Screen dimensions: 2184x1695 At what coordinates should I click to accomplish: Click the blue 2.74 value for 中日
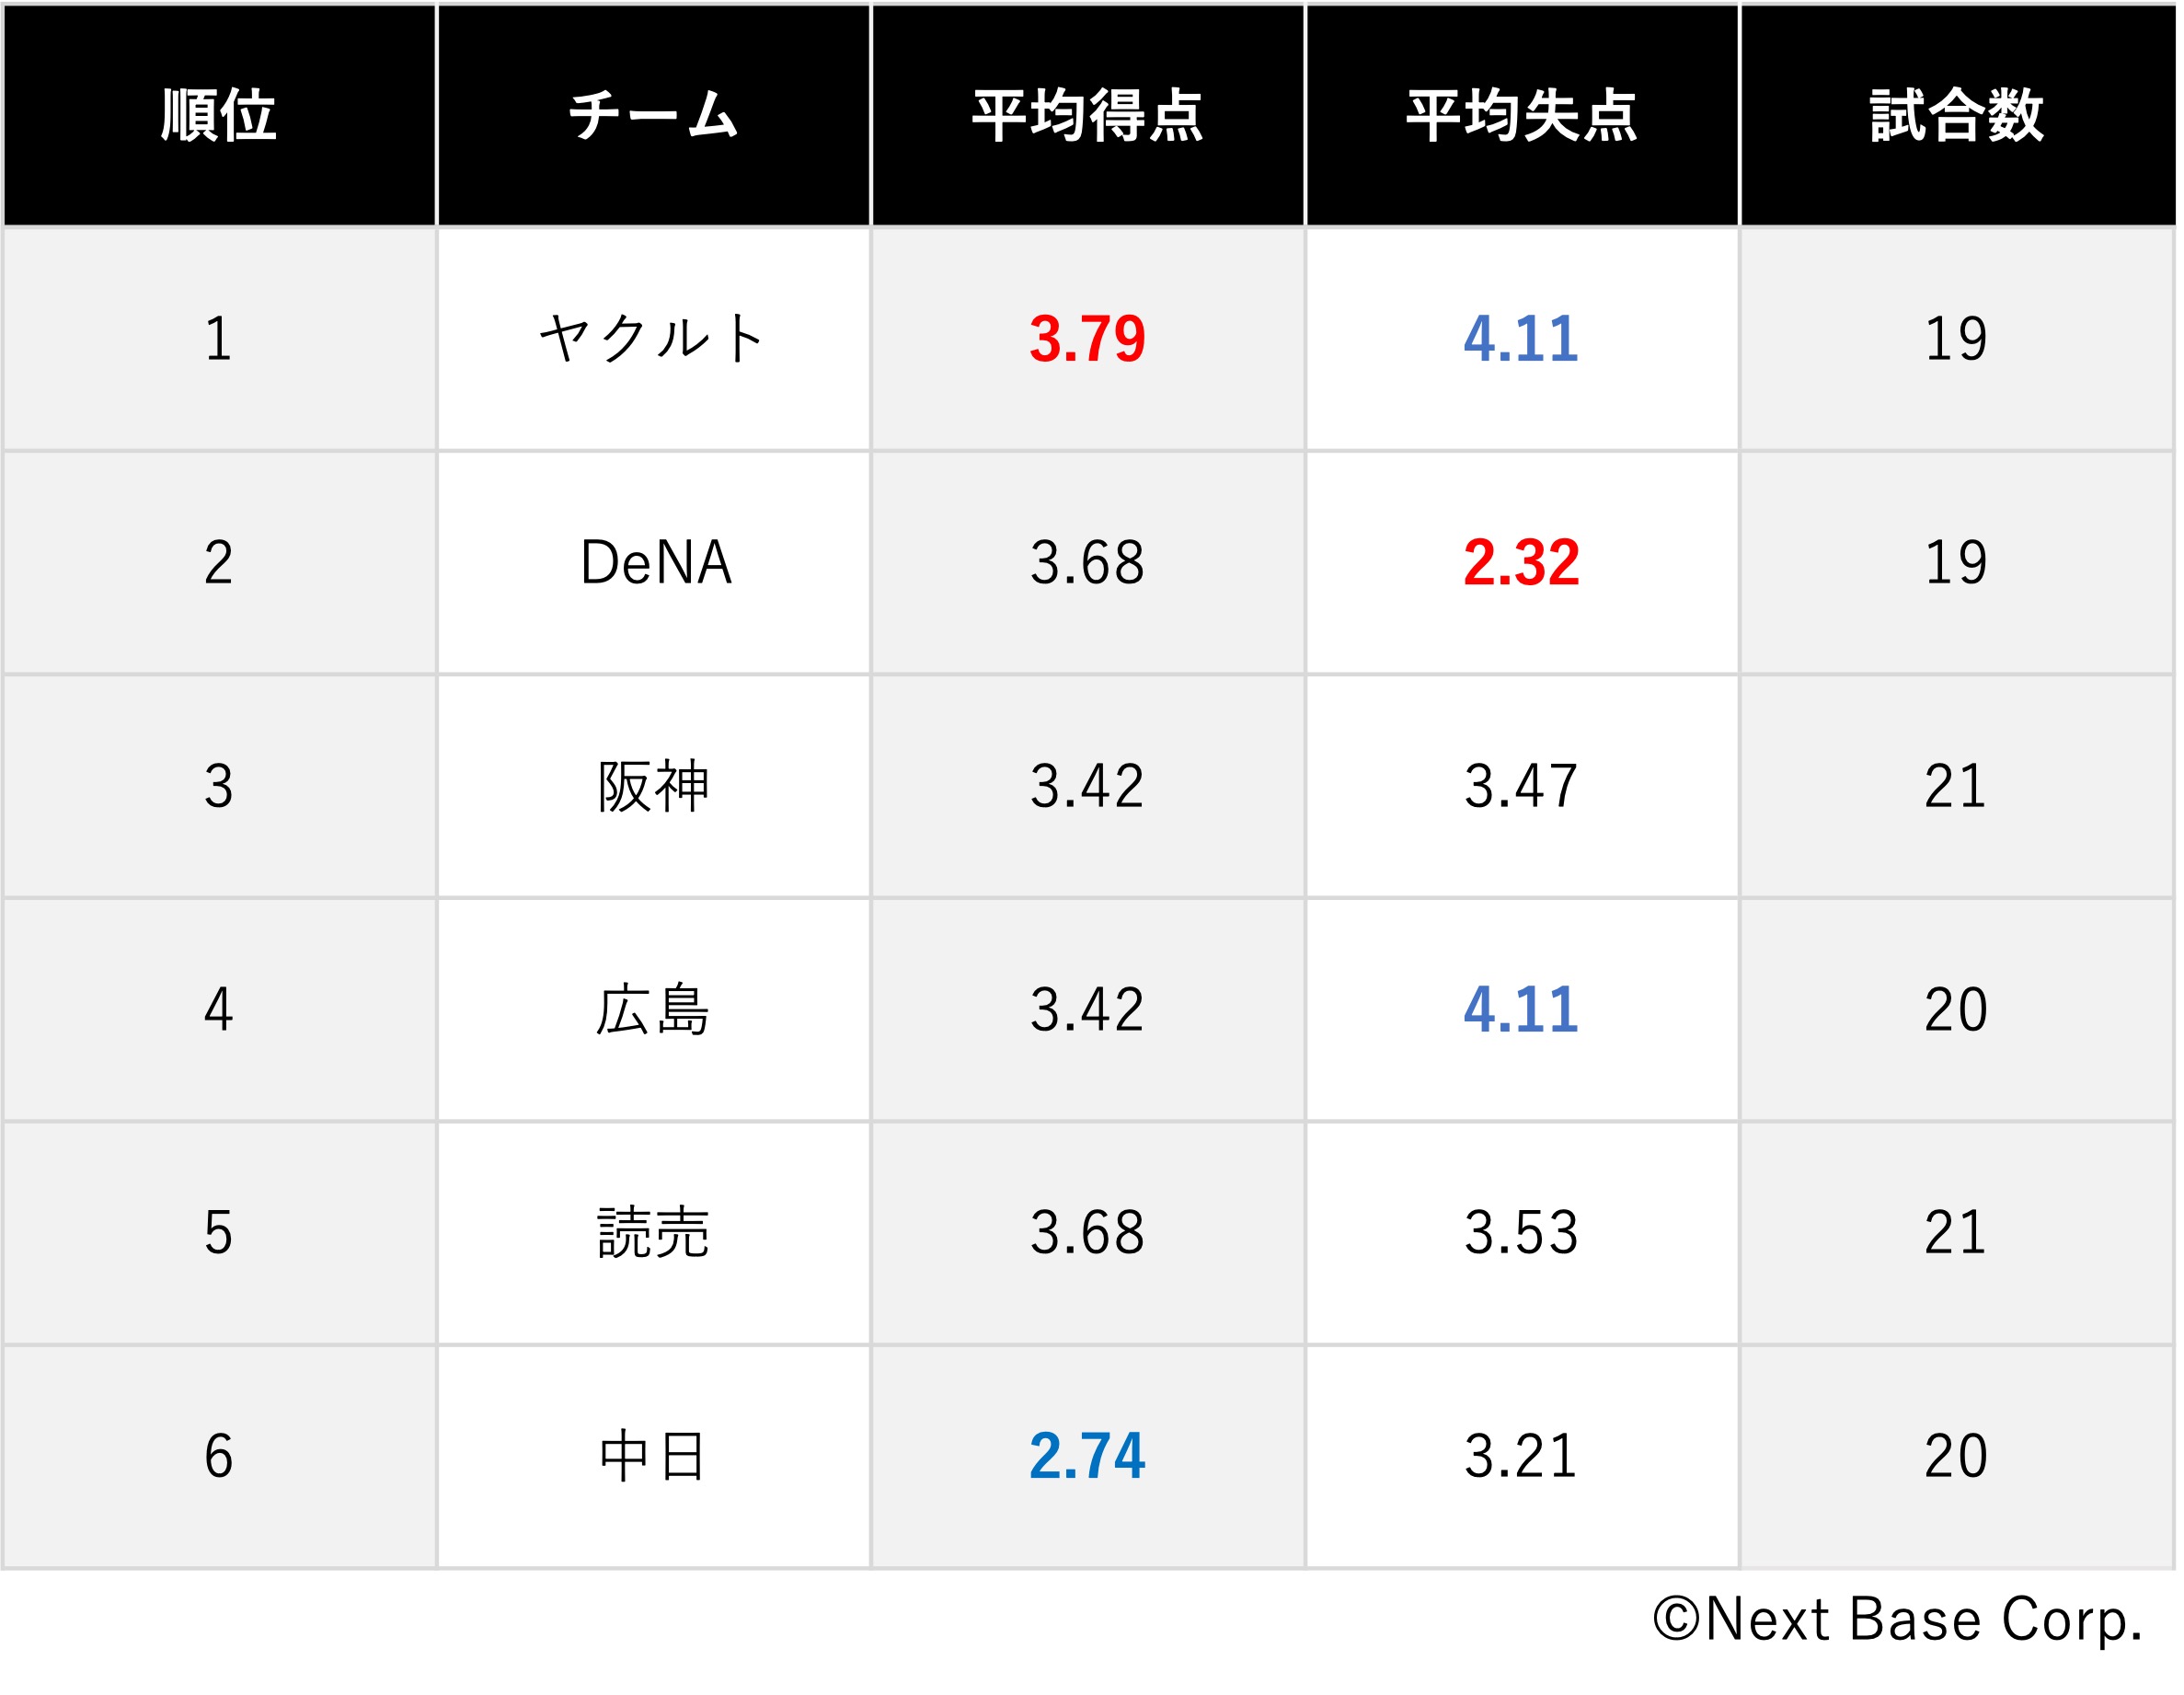coord(1087,1455)
